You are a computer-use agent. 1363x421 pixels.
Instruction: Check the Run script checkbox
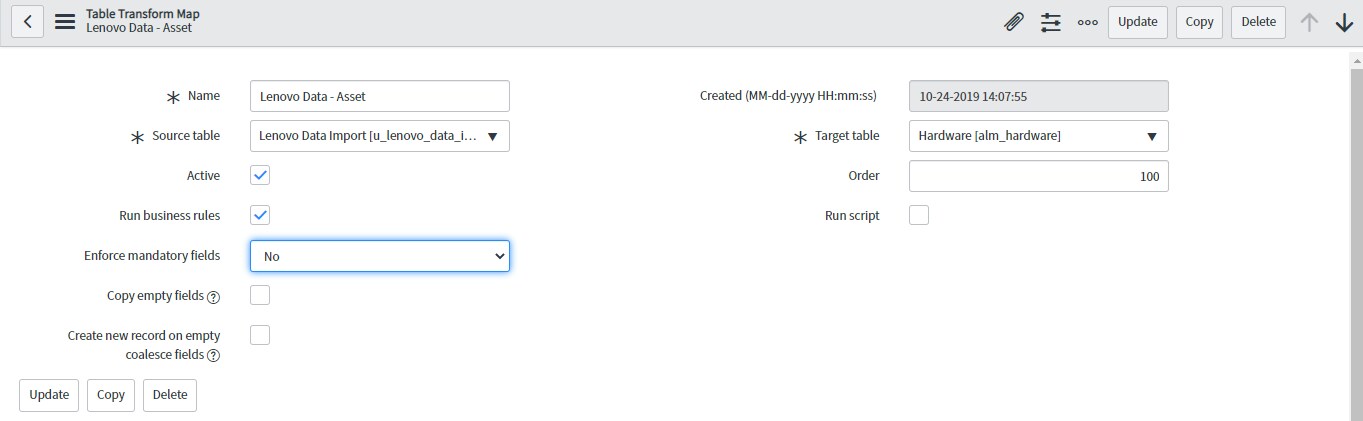tap(919, 215)
